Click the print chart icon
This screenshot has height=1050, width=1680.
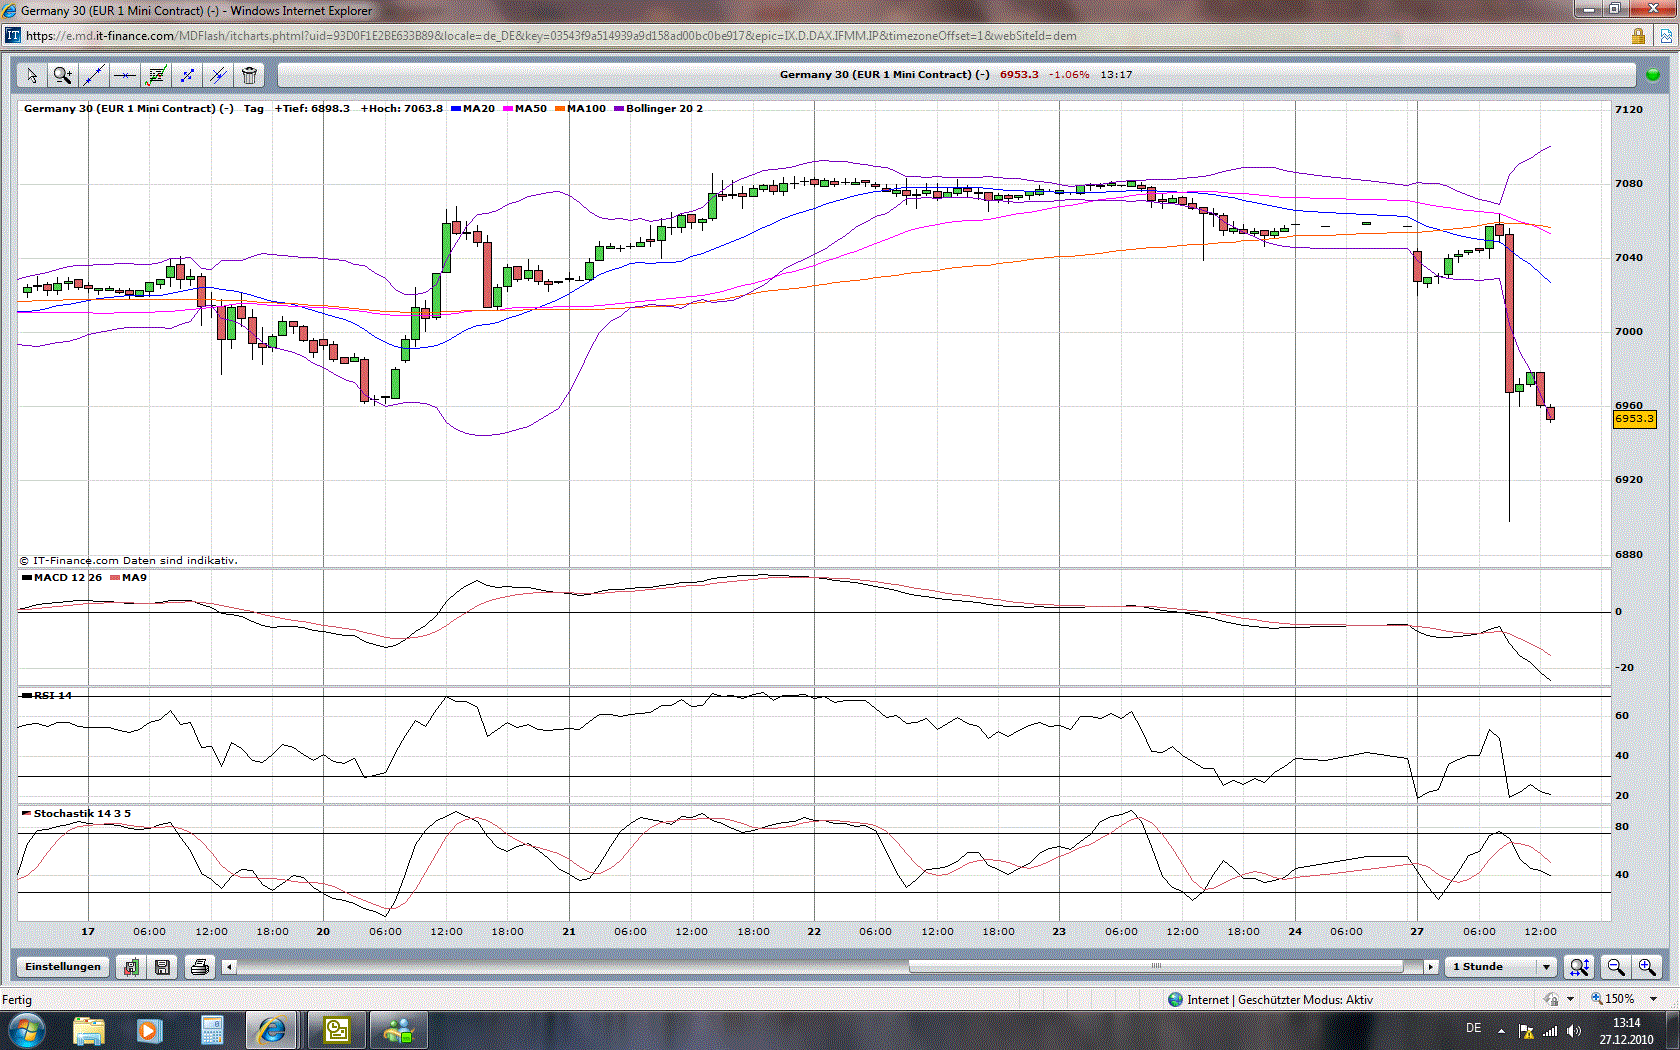pos(199,967)
